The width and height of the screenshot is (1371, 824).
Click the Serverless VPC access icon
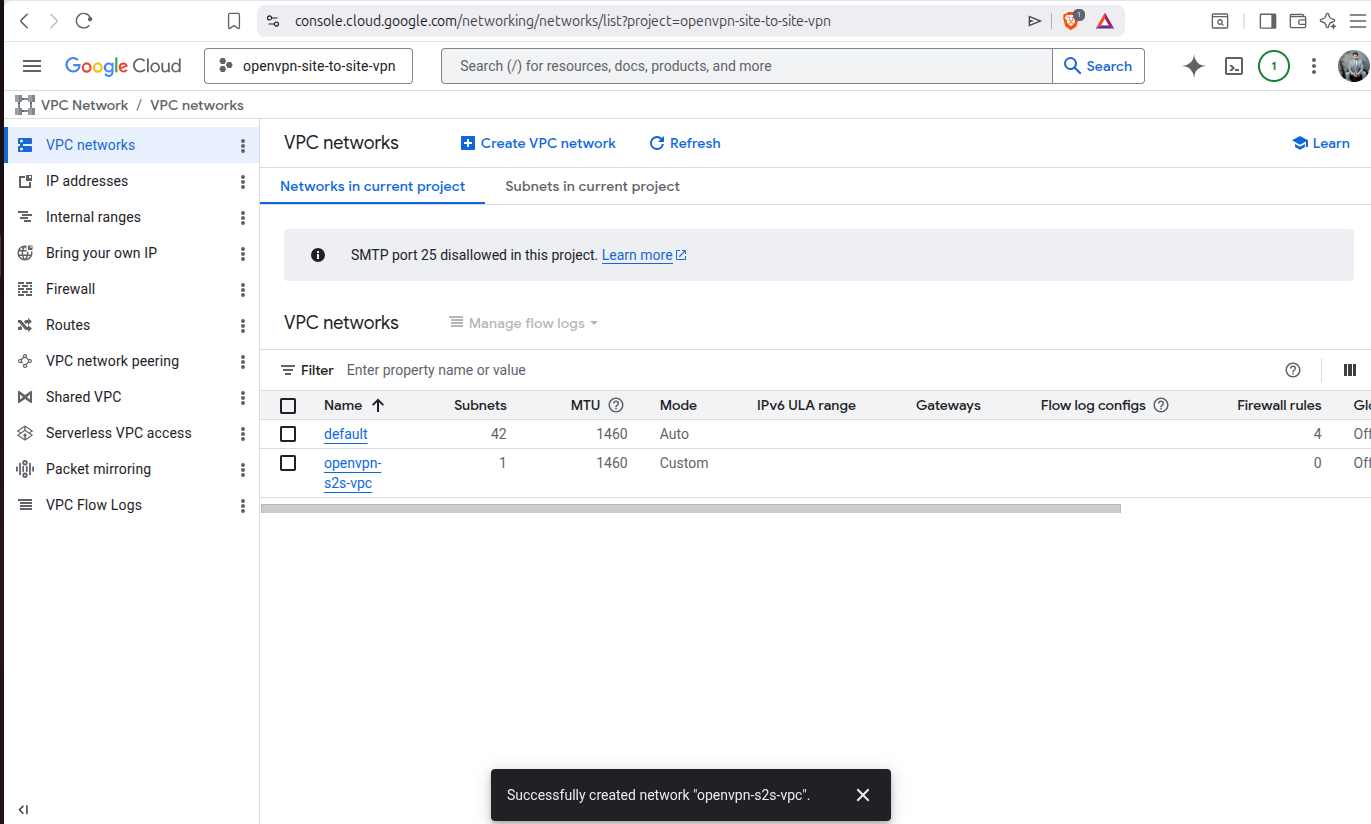click(26, 433)
